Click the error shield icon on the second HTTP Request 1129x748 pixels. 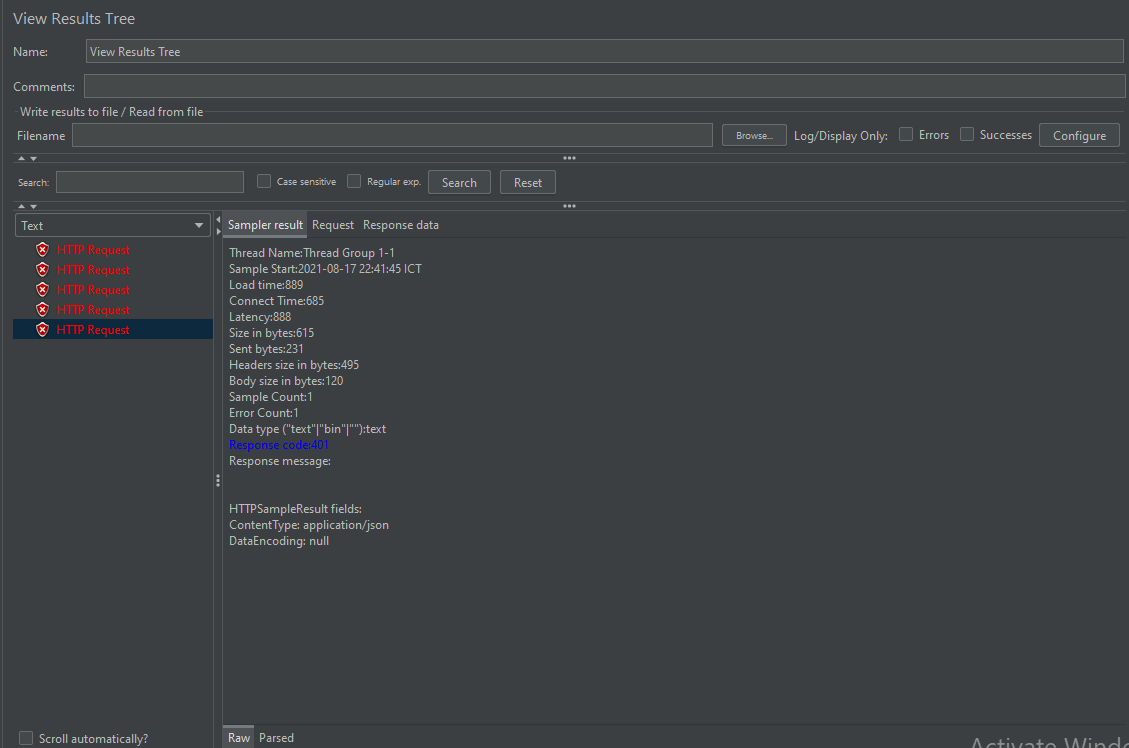point(41,269)
